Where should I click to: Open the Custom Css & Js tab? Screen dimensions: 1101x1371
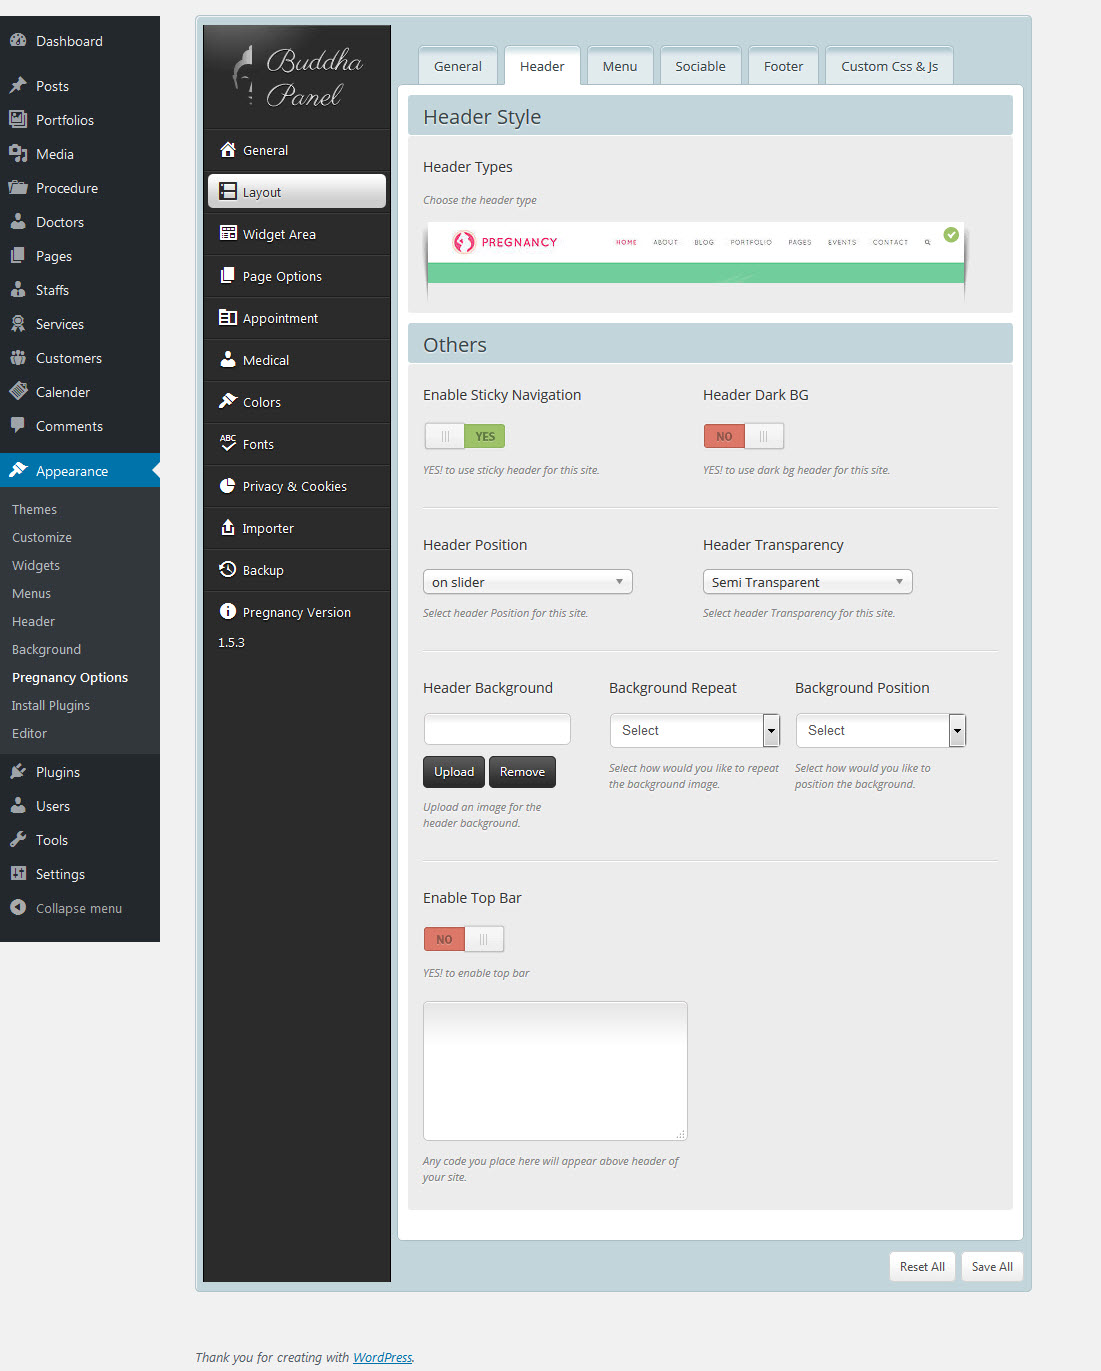pyautogui.click(x=888, y=65)
